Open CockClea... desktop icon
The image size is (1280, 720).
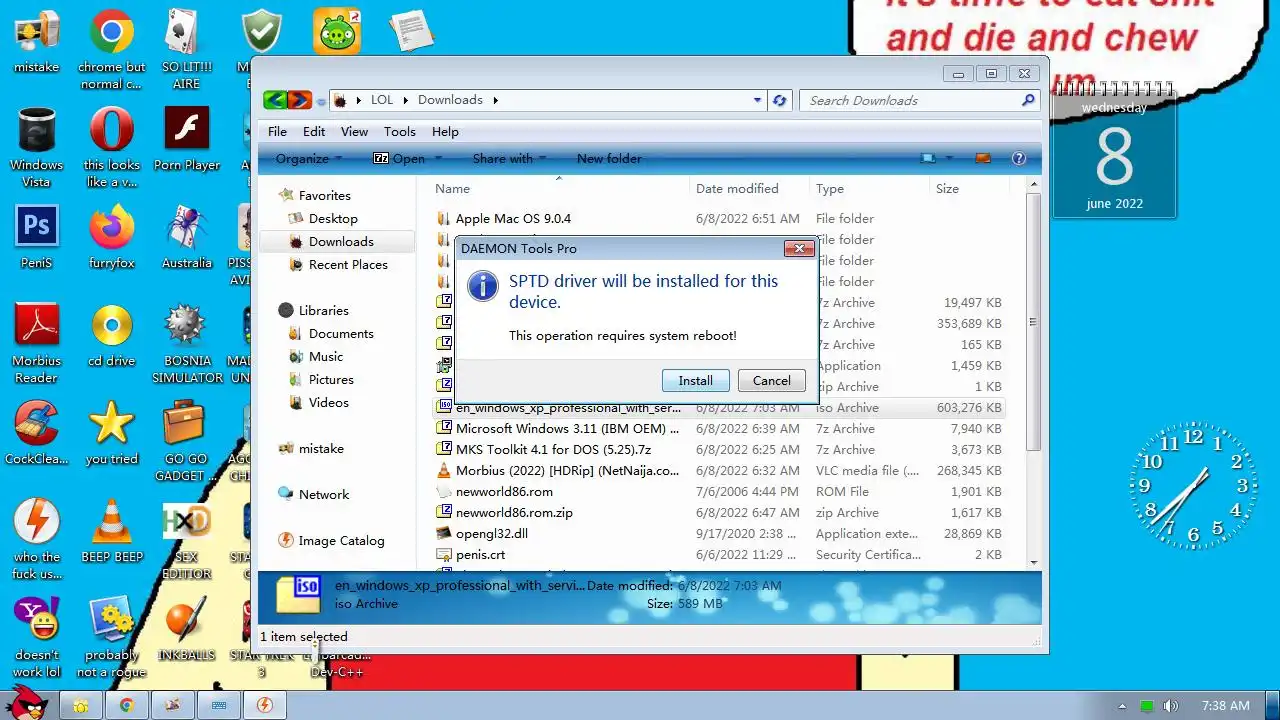click(x=36, y=433)
